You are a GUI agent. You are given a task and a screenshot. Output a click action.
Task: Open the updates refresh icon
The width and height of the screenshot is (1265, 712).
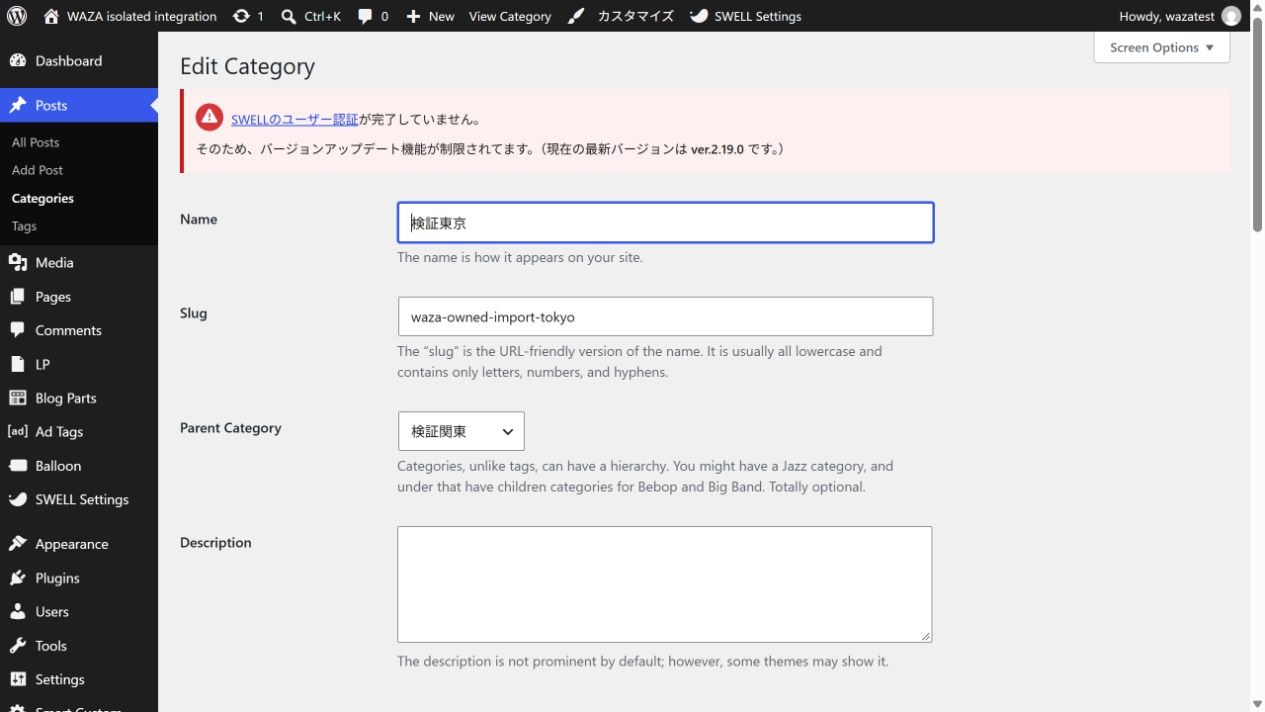[x=241, y=16]
